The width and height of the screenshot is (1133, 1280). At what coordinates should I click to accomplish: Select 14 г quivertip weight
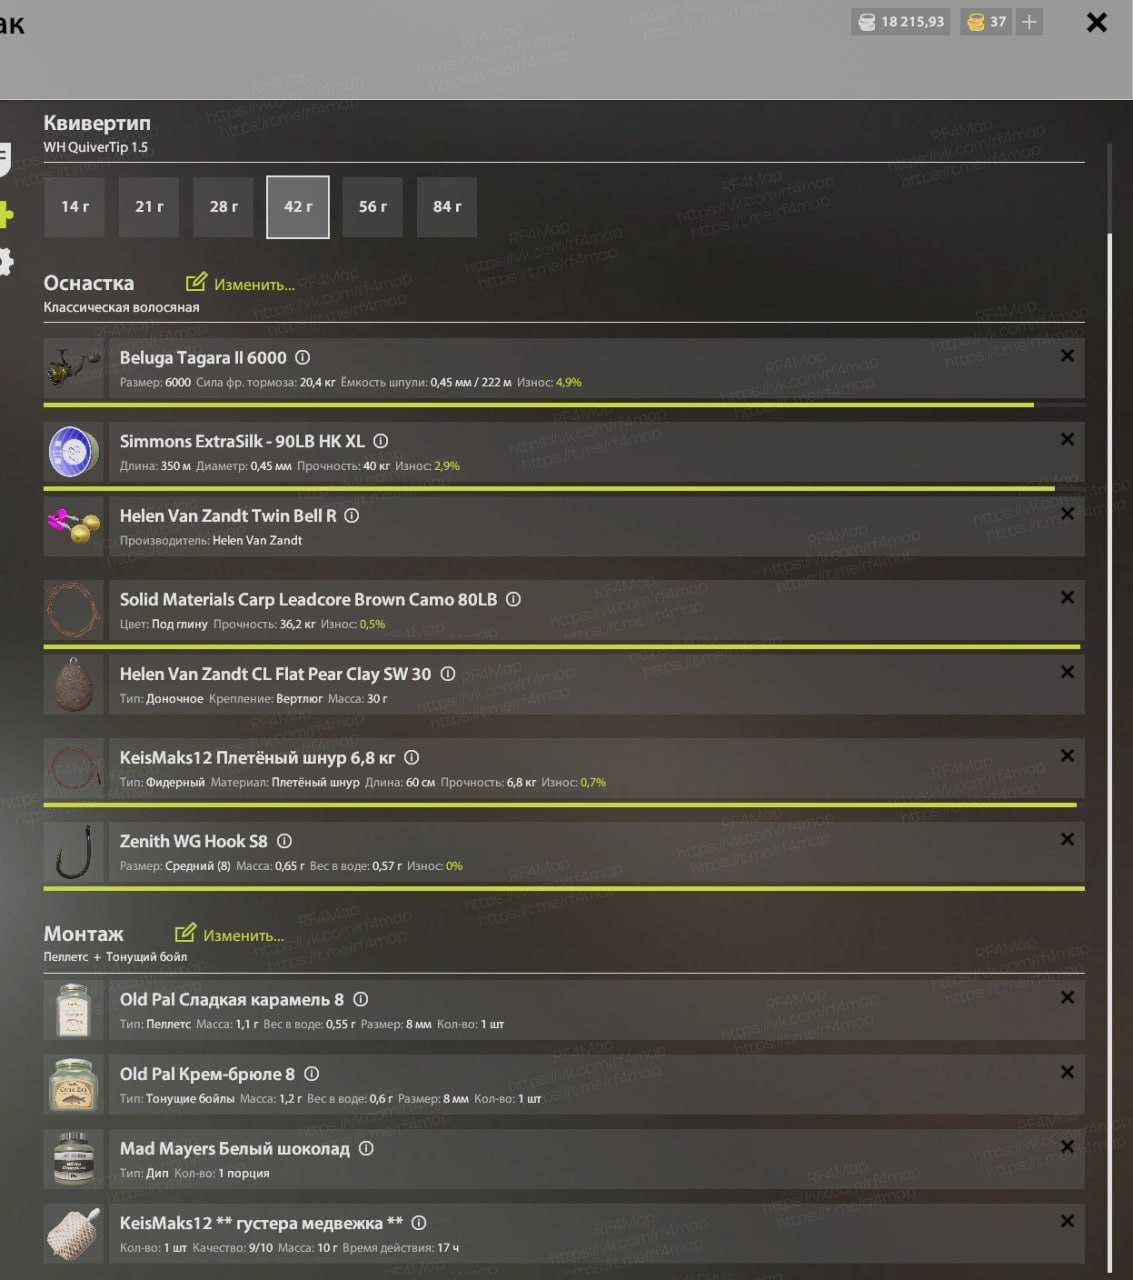pyautogui.click(x=75, y=207)
